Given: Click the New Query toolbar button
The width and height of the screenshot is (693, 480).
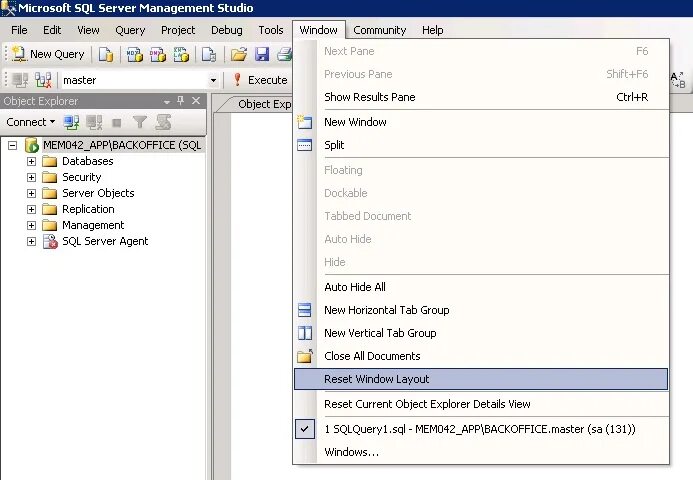Looking at the screenshot, I should [x=49, y=54].
